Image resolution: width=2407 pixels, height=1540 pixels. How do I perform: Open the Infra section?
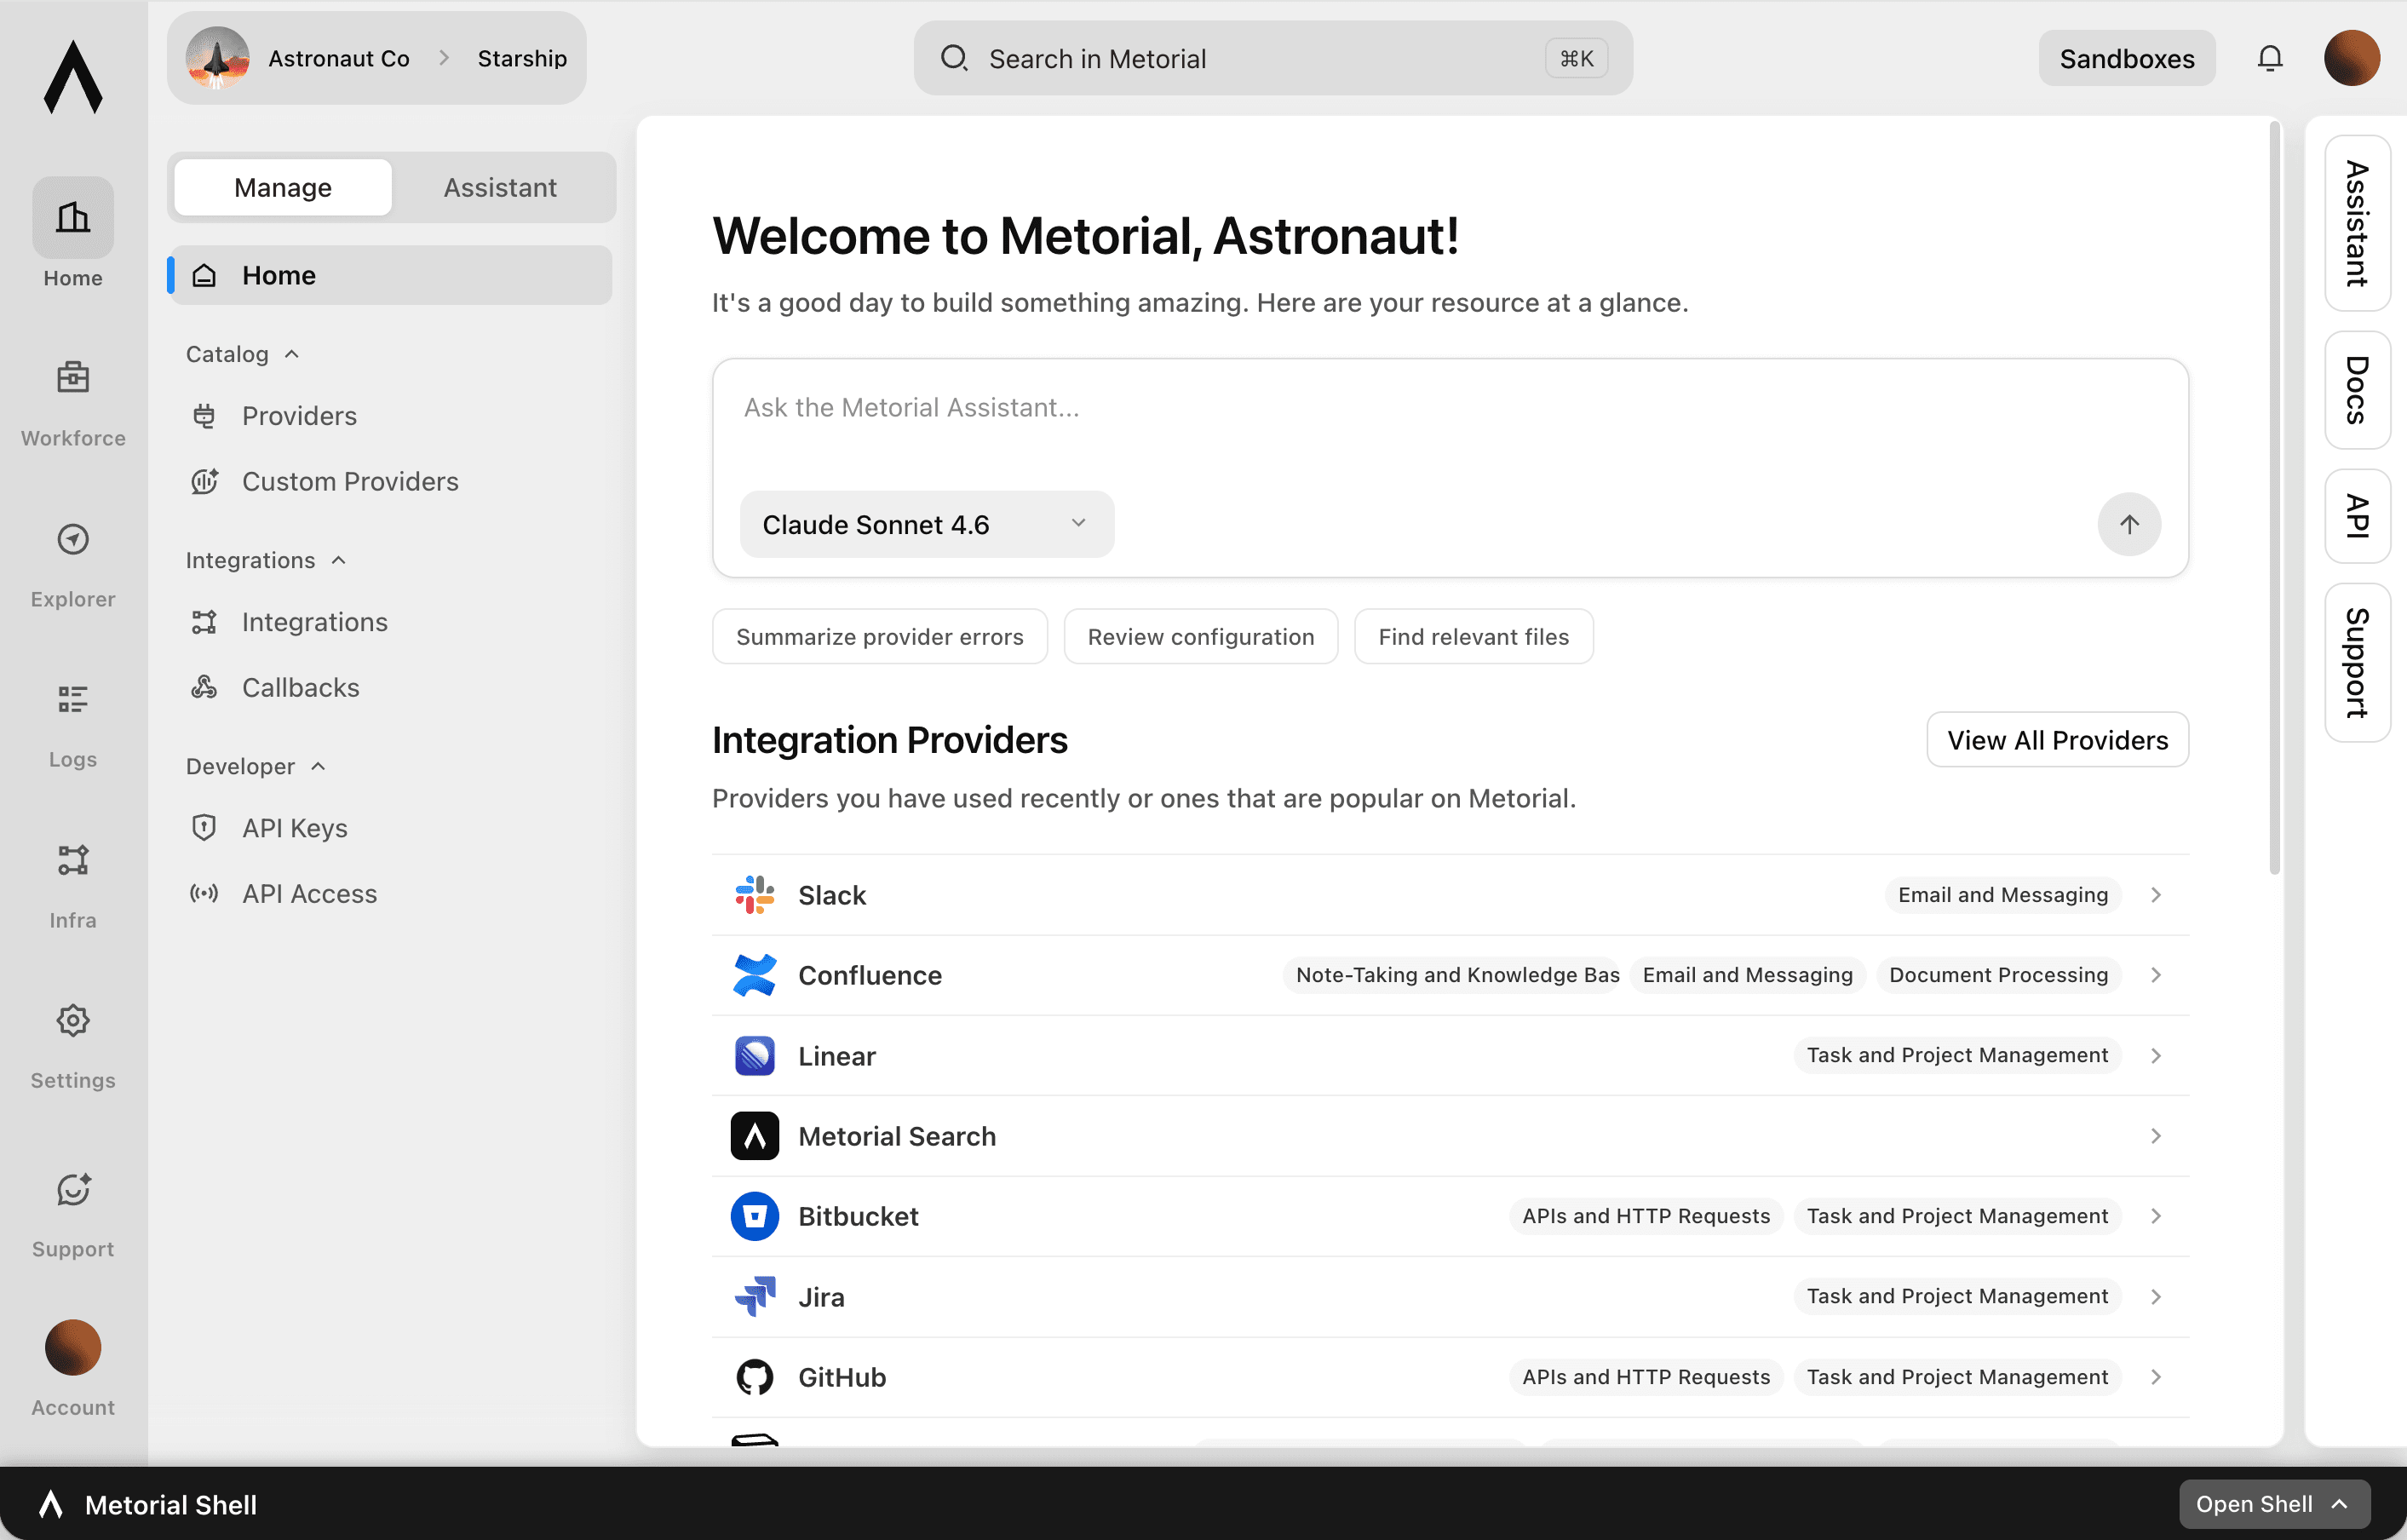73,886
